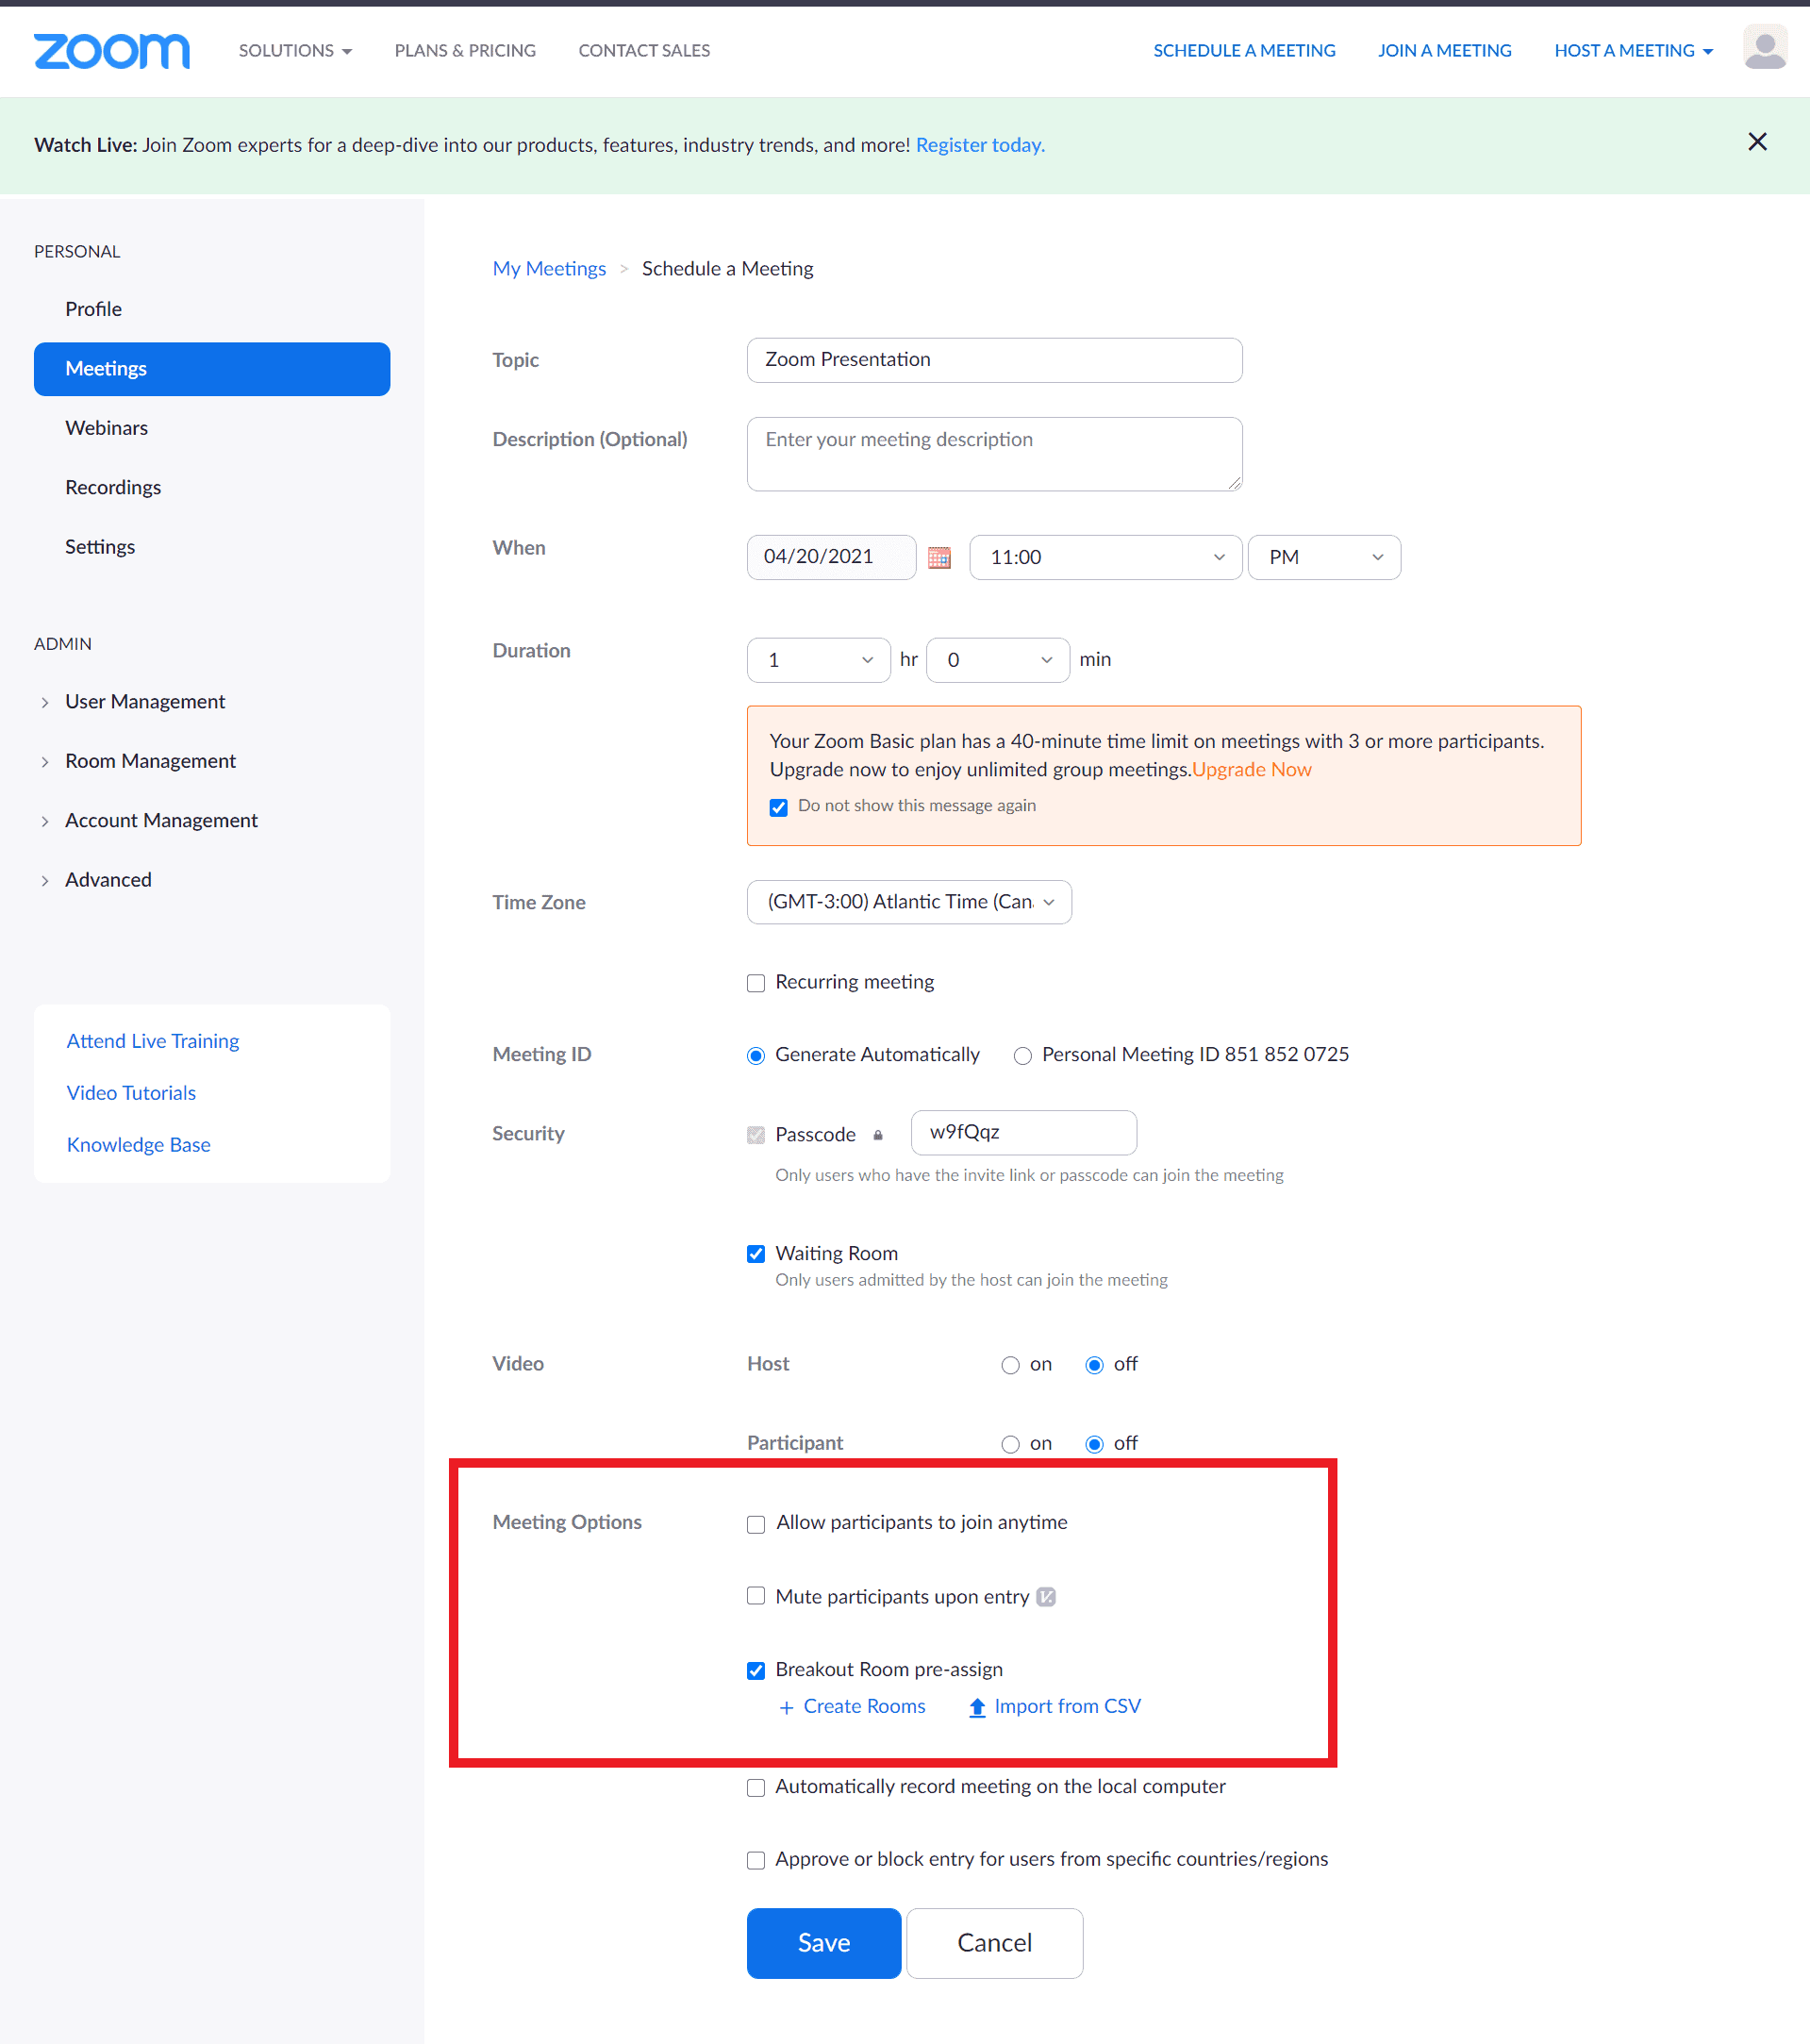Open the user profile avatar menu
Viewport: 1810px width, 2044px height.
pyautogui.click(x=1765, y=48)
